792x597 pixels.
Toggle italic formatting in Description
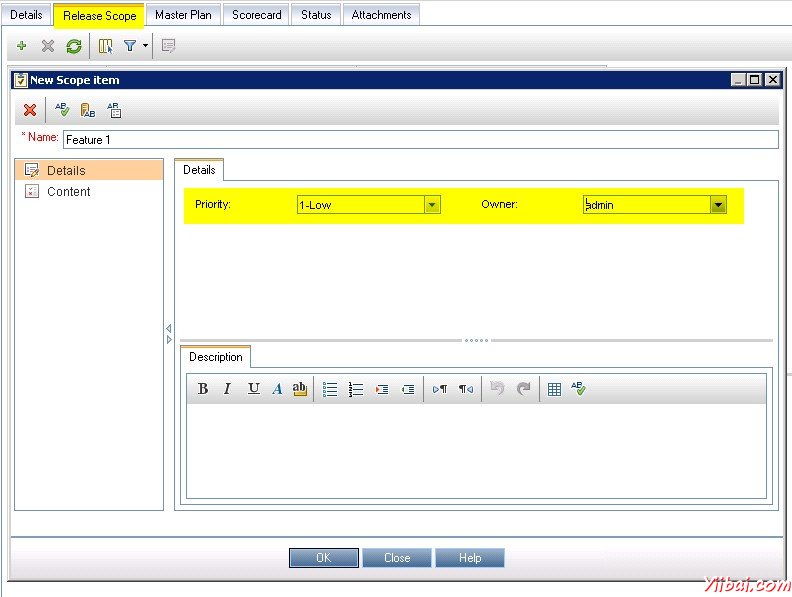pos(227,389)
